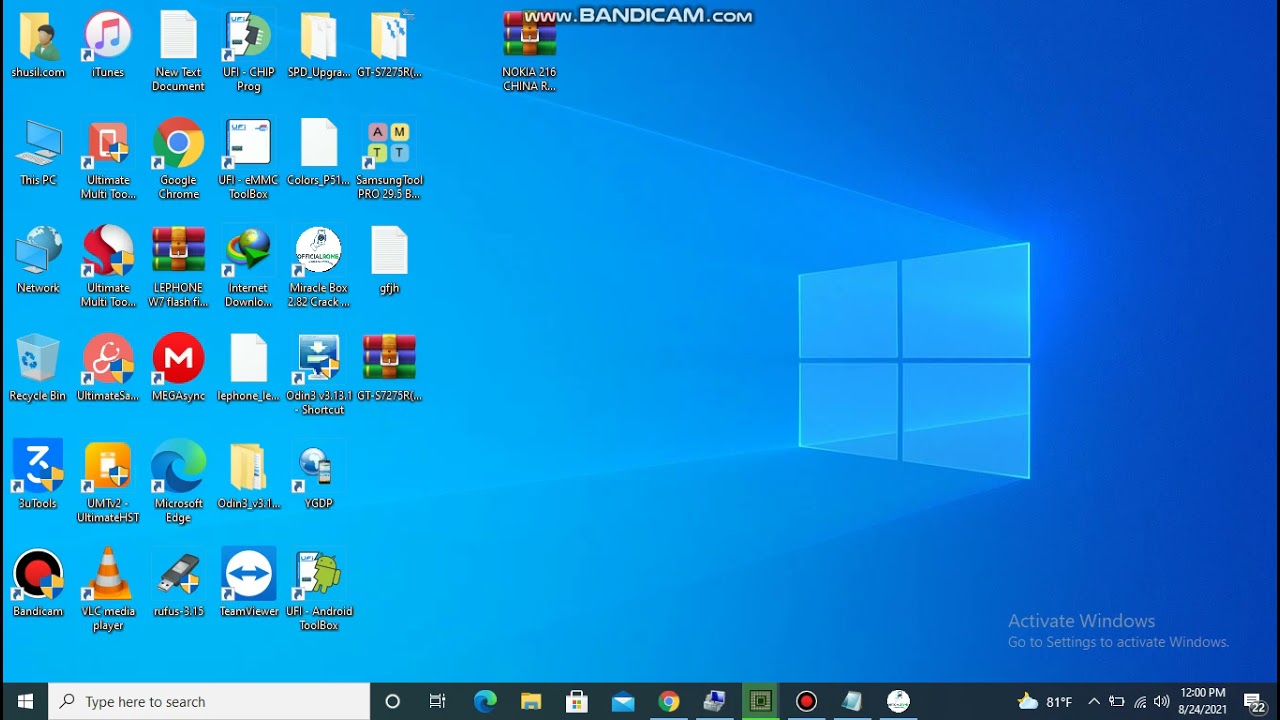Select the Network desktop icon

[38, 261]
